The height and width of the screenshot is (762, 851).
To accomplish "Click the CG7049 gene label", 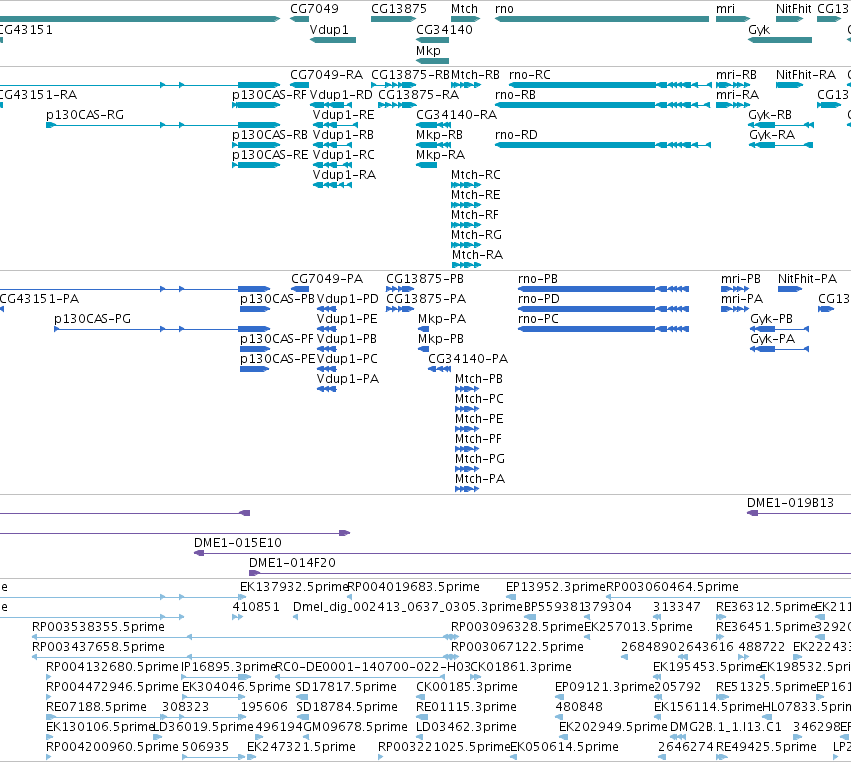I will pos(314,9).
